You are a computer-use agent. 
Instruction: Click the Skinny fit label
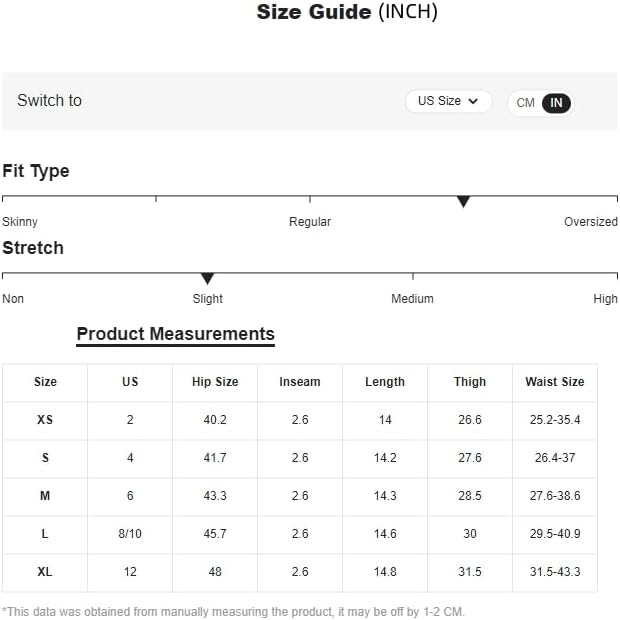coord(20,222)
